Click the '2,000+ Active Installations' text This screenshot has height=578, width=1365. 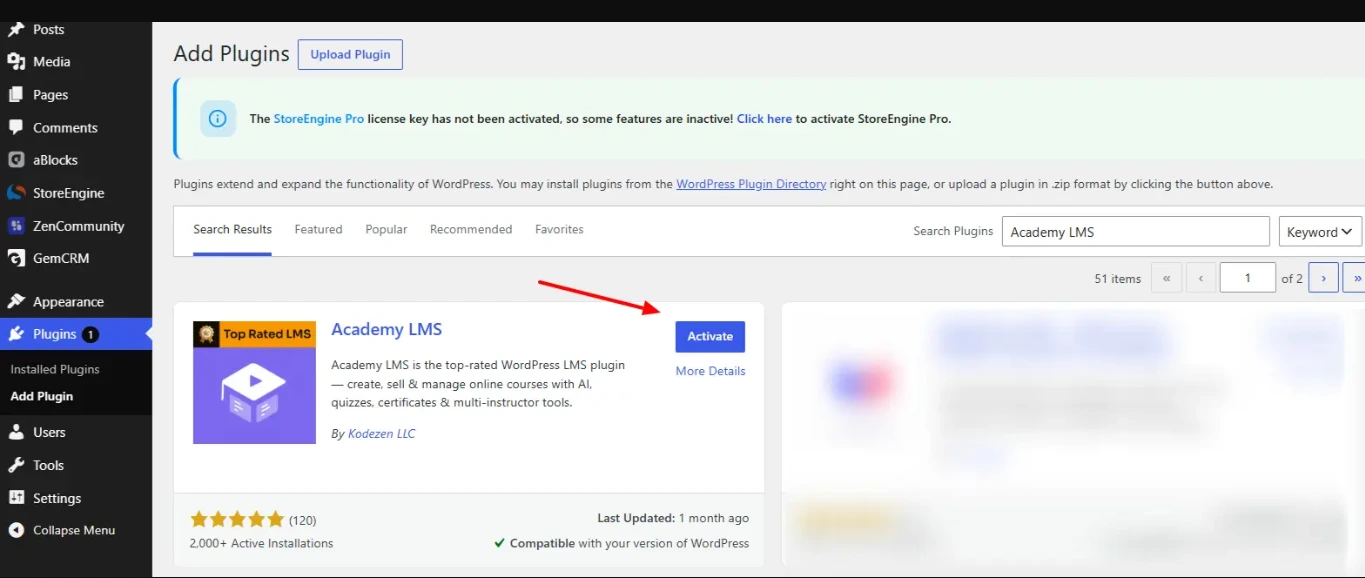point(261,544)
